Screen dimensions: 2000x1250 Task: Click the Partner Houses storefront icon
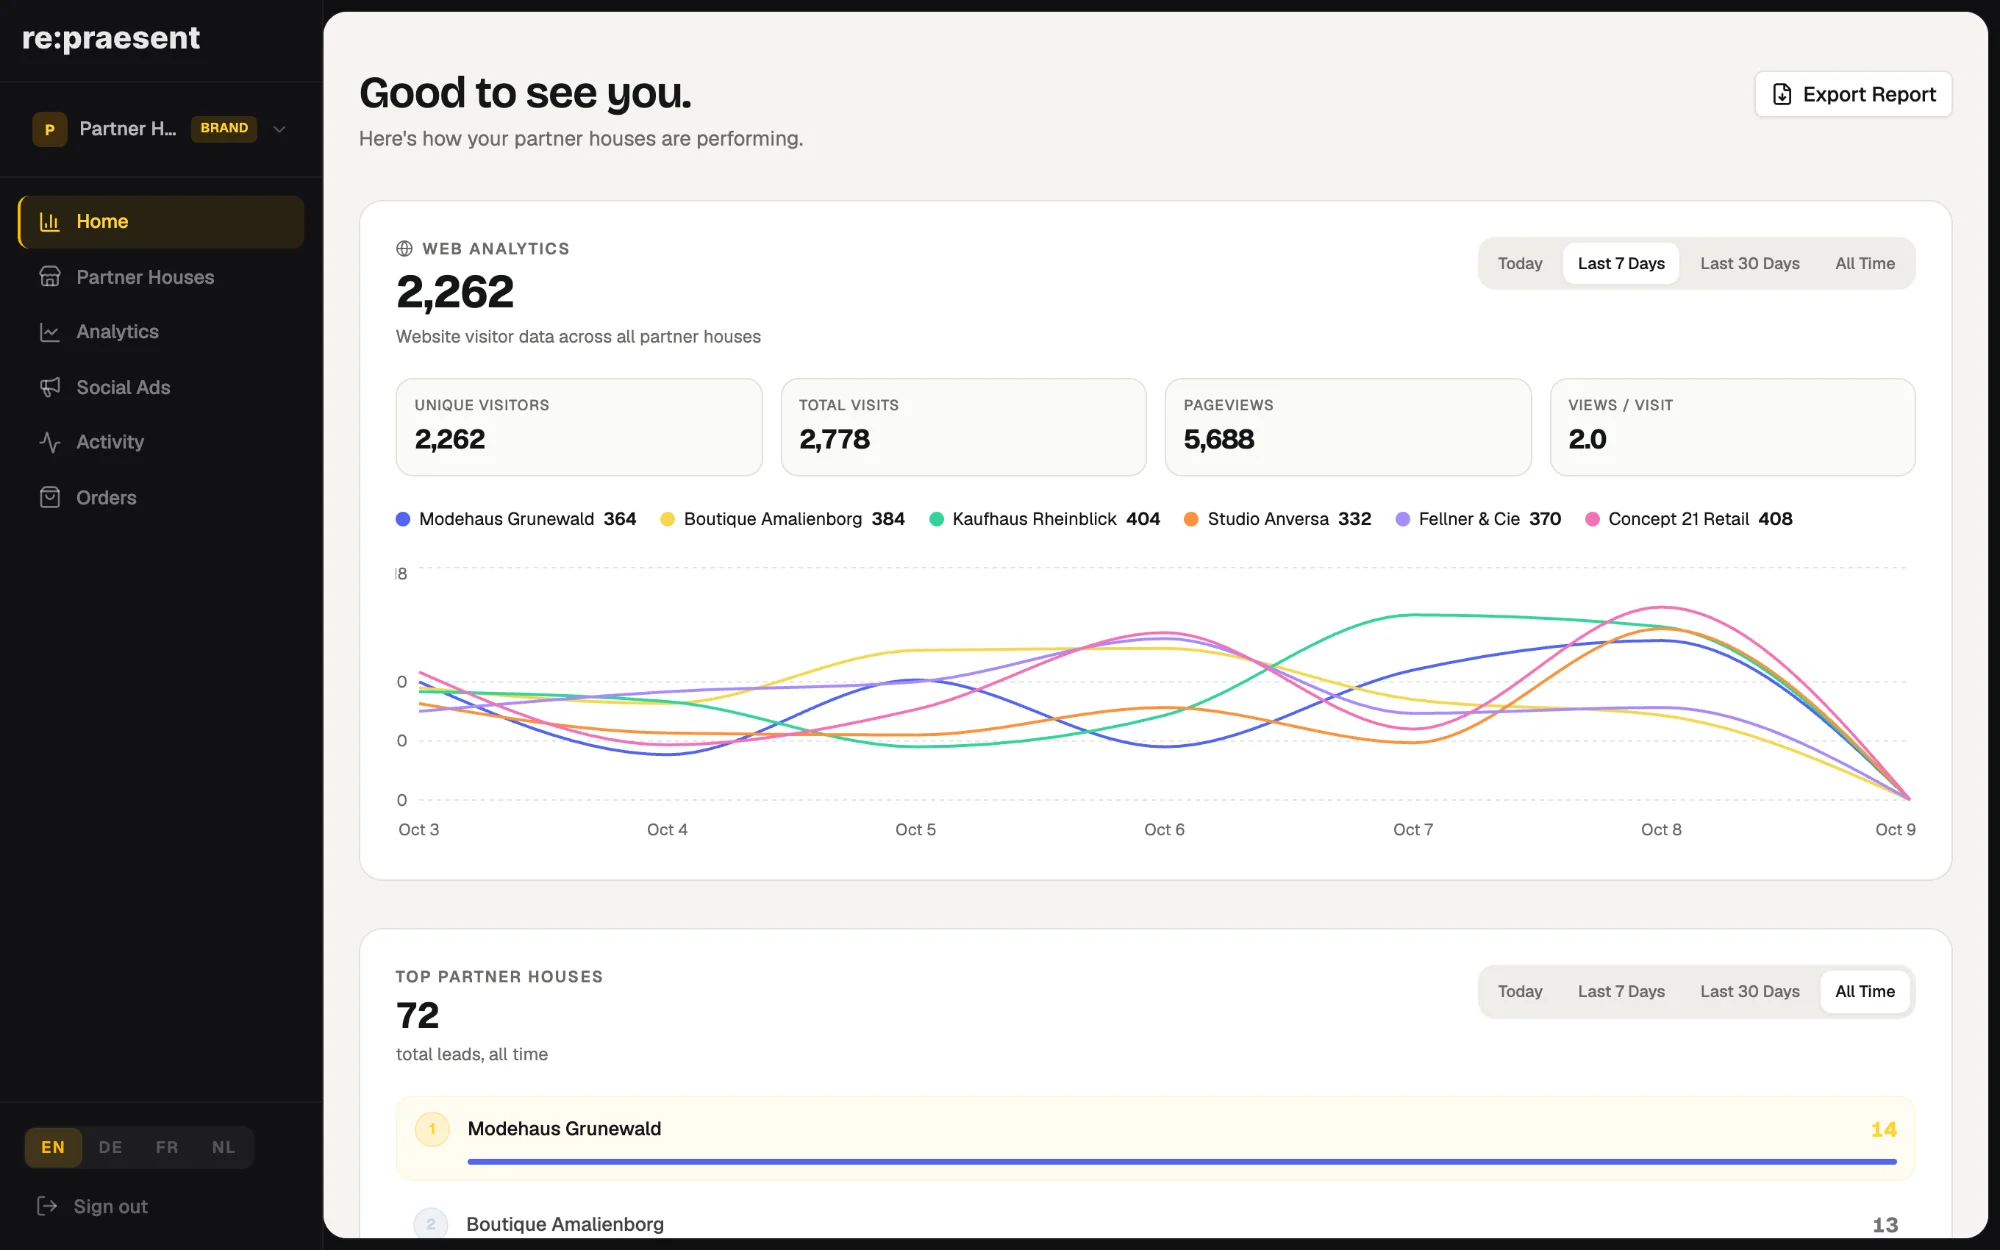point(50,277)
